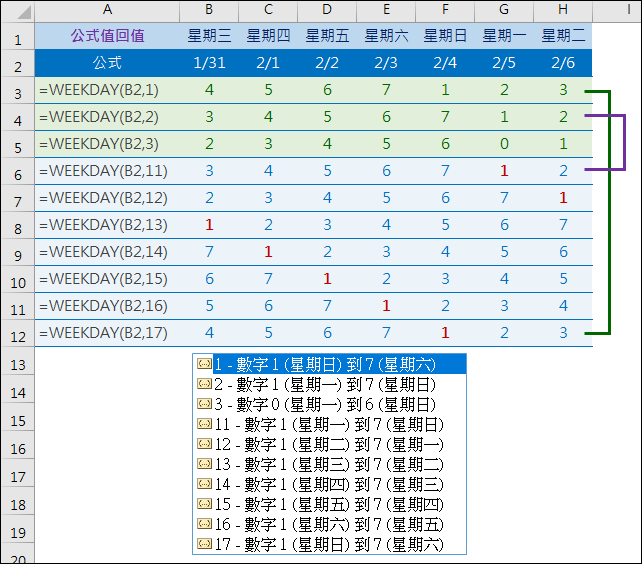Choose '14 - 數字 1 (星期四) 到 7 (星期三)' option
The height and width of the screenshot is (564, 642).
tap(330, 485)
